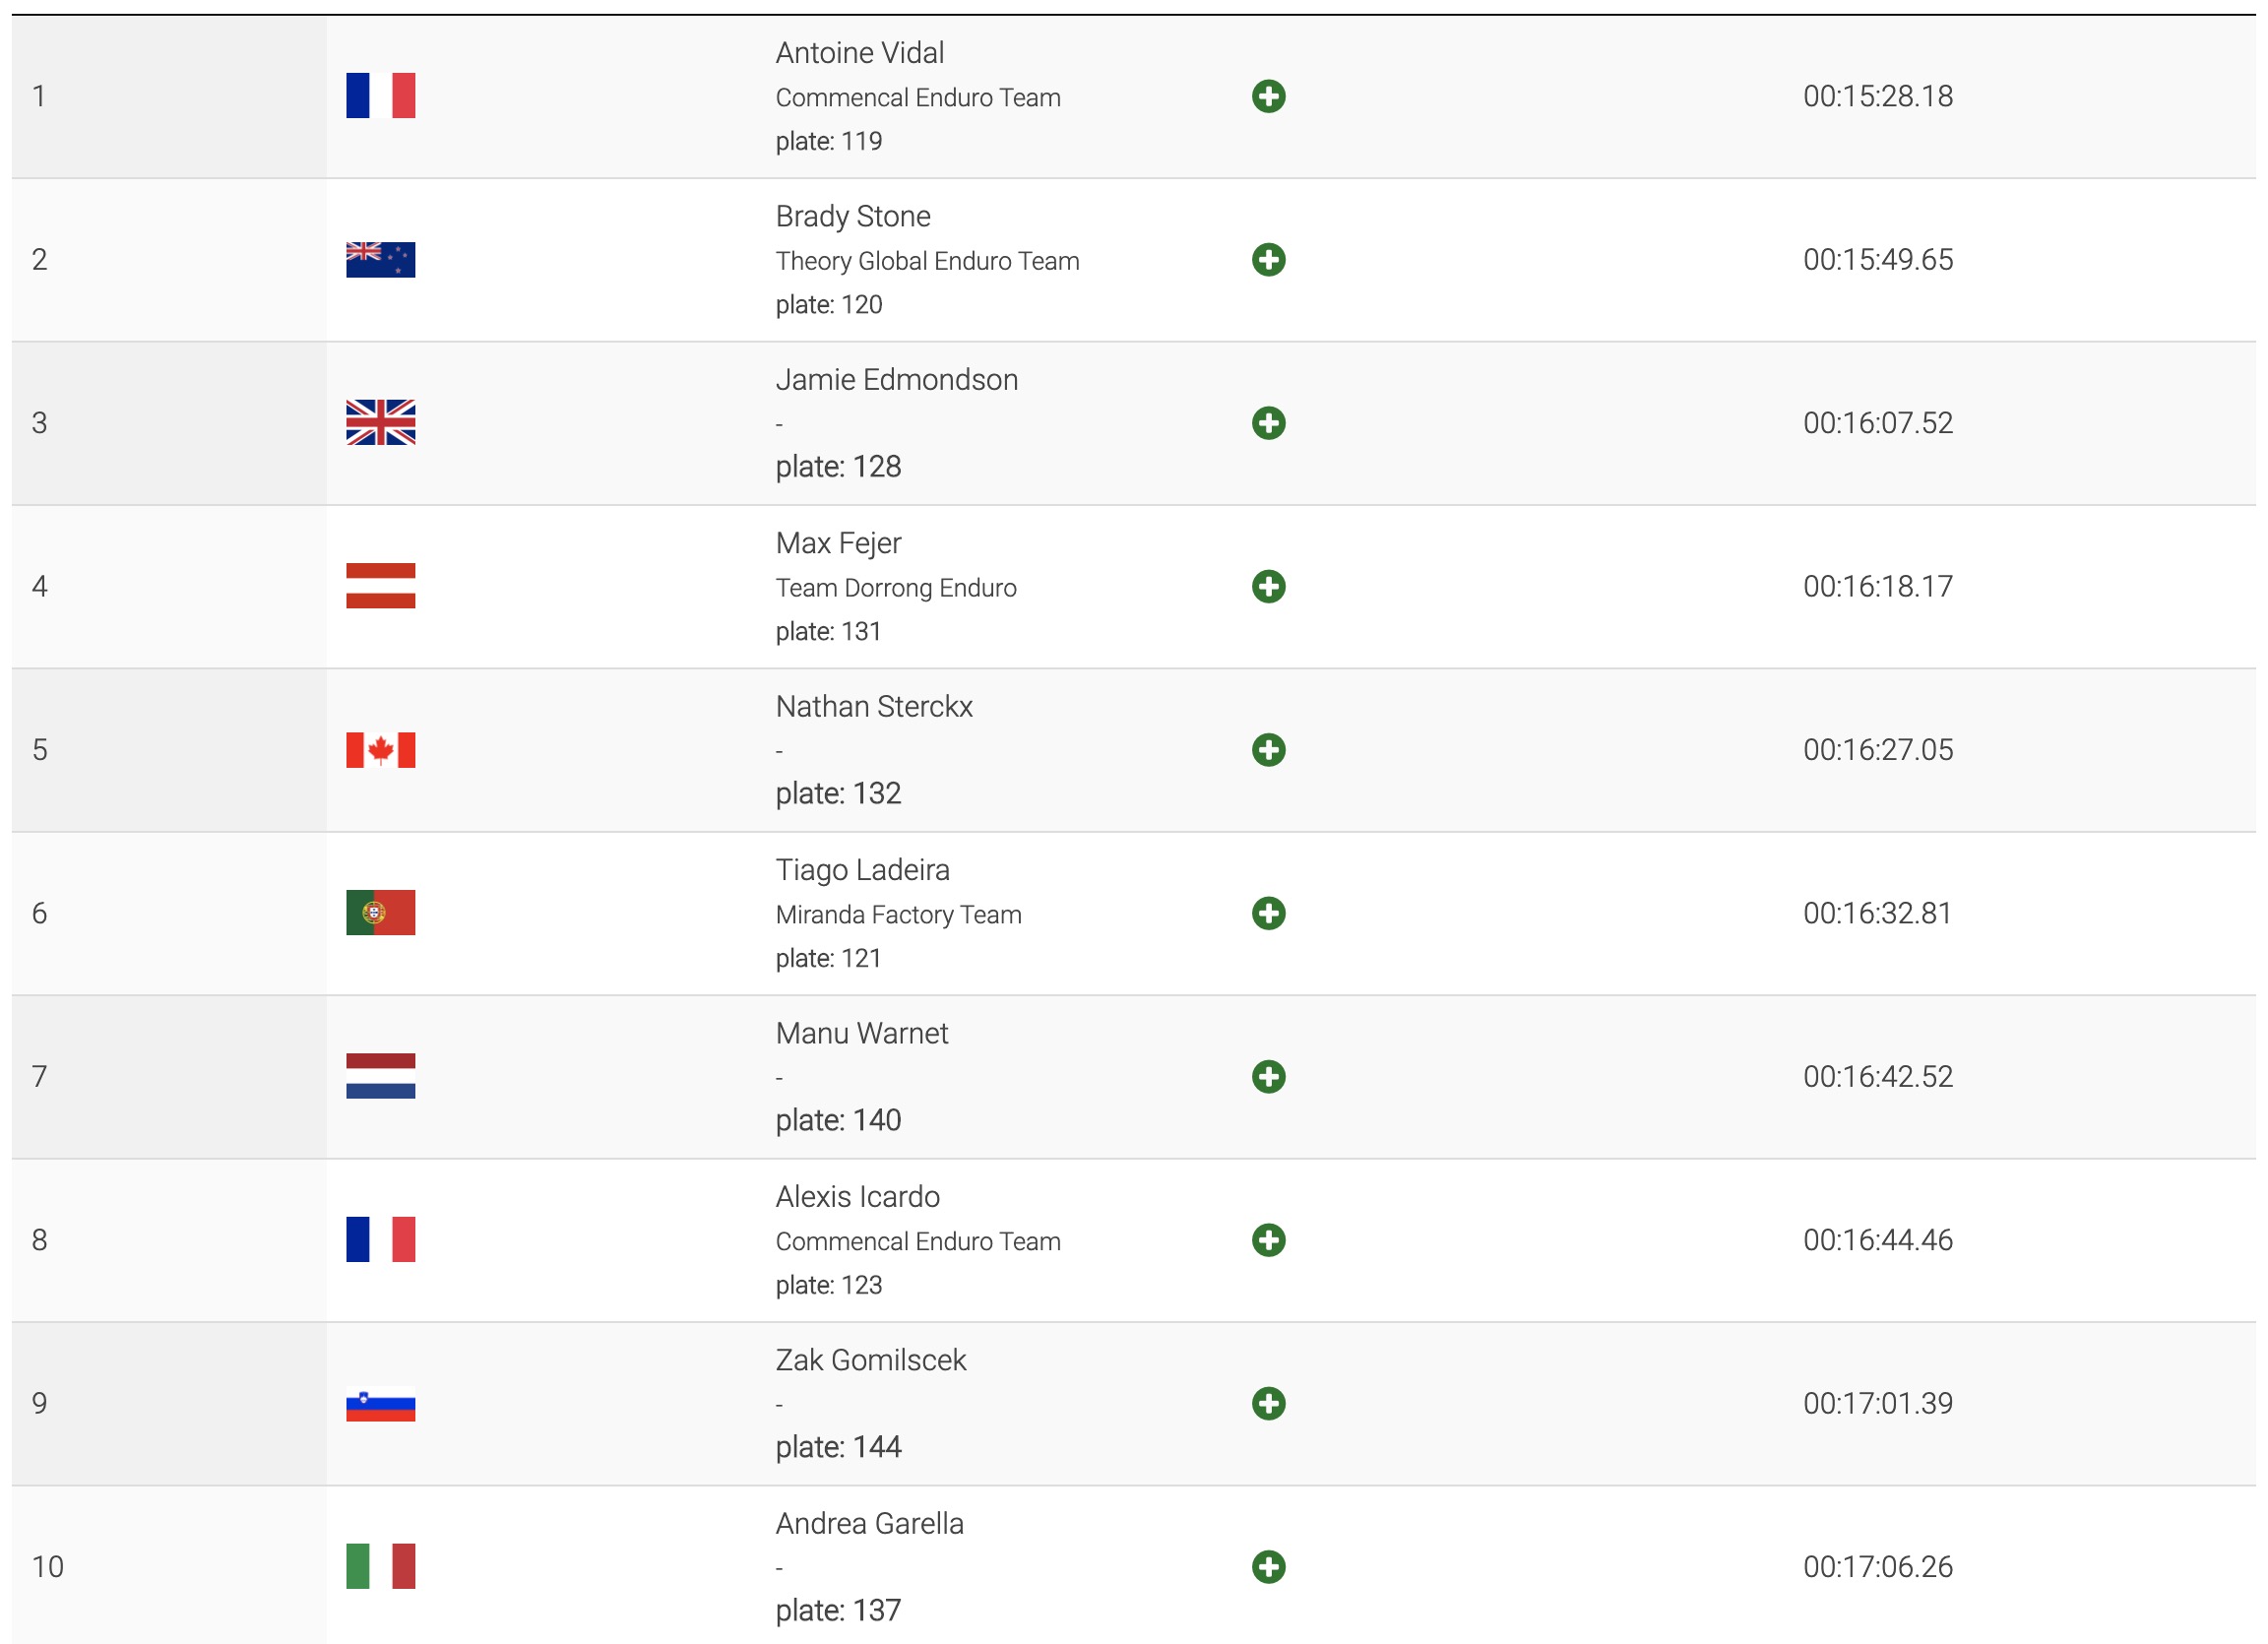The image size is (2268, 1644).
Task: Click the United Kingdom flag icon
Action: 380,423
